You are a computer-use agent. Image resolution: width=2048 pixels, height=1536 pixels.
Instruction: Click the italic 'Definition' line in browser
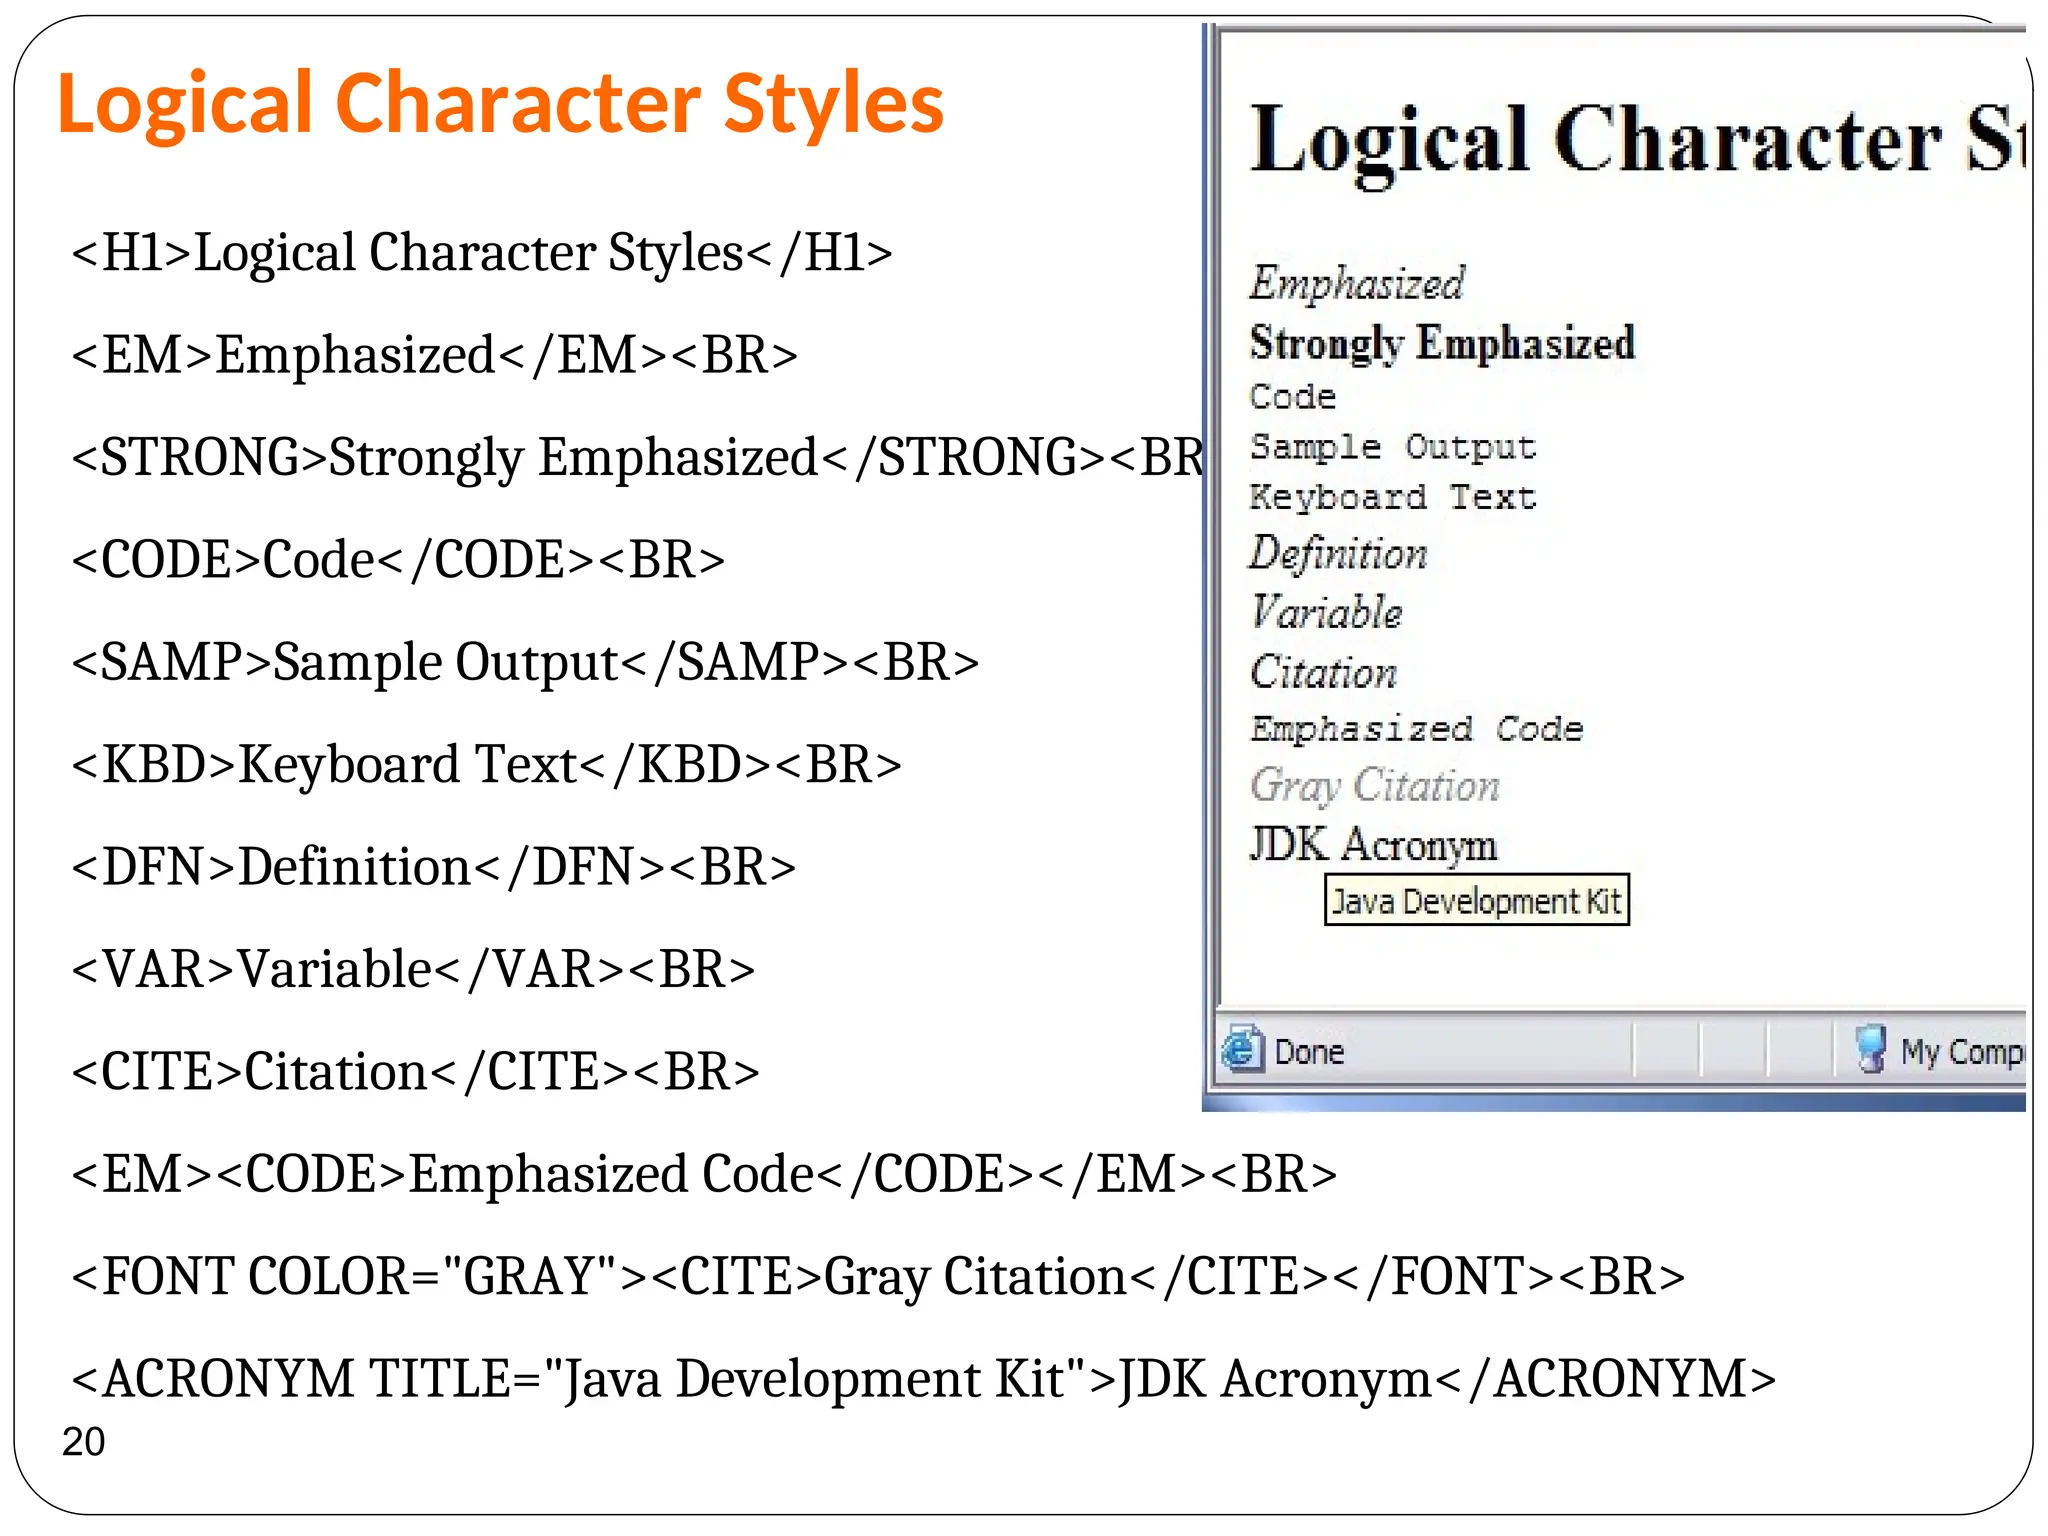[1338, 553]
